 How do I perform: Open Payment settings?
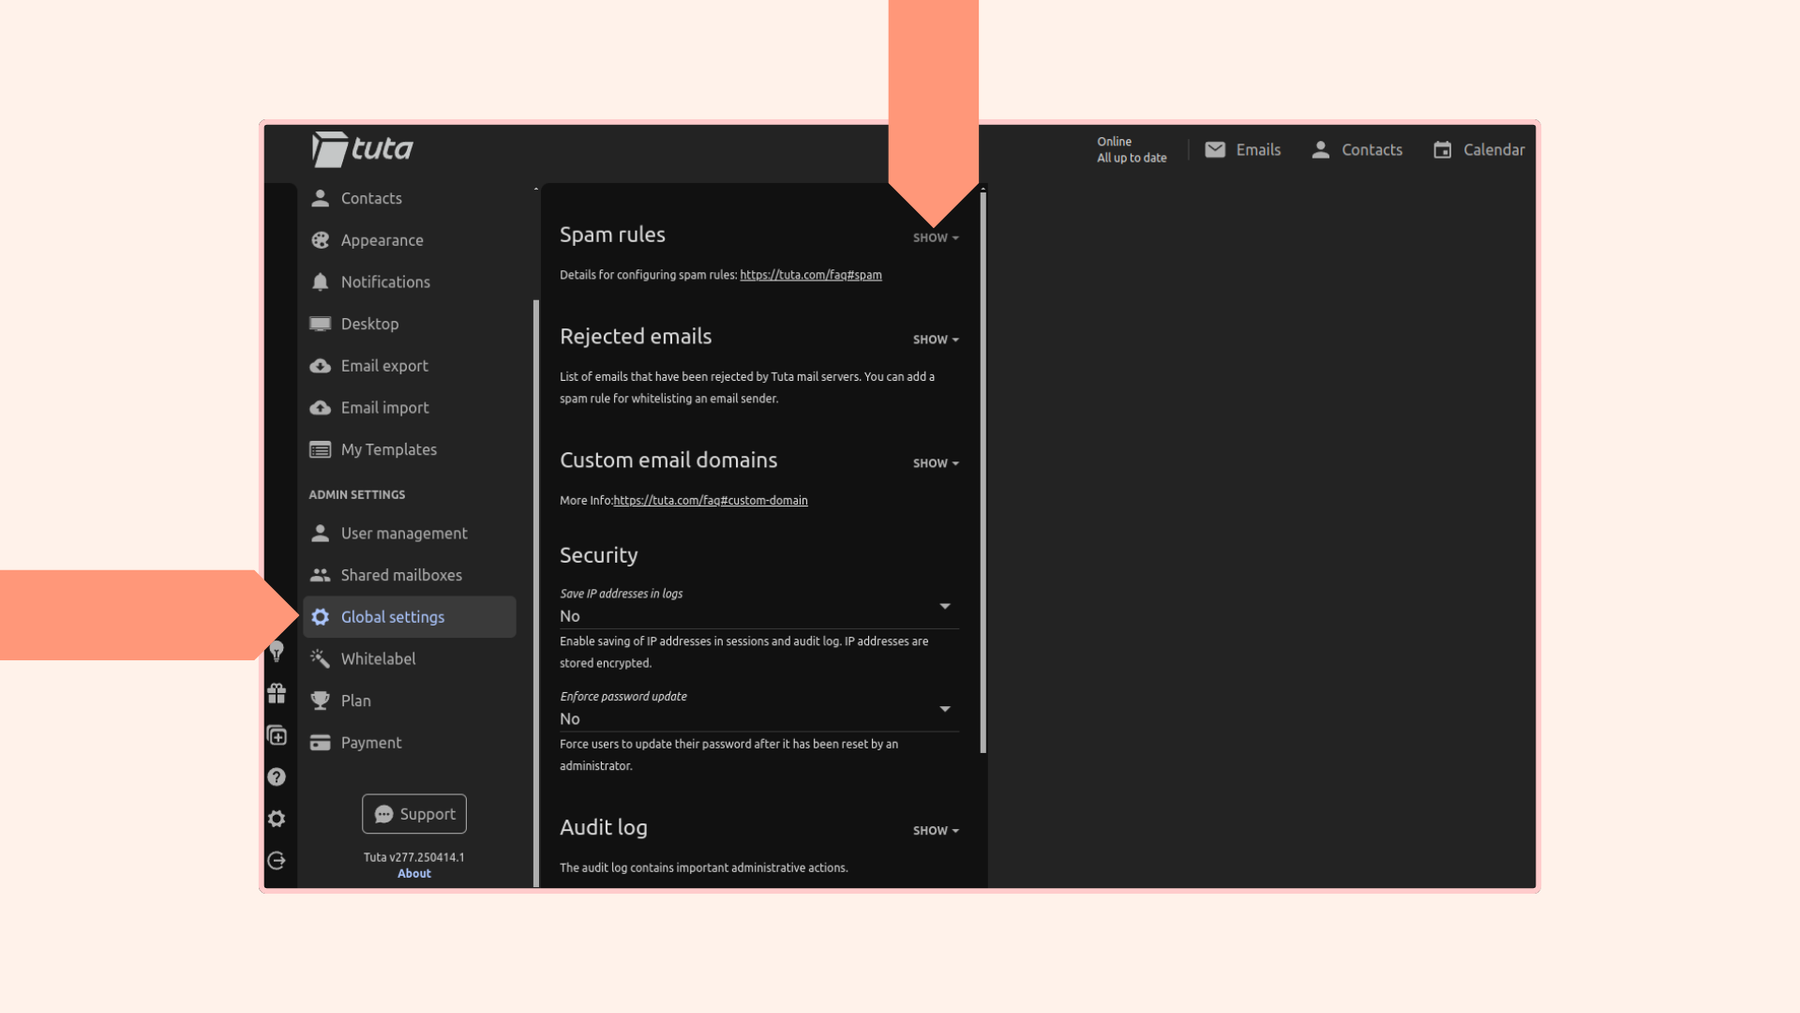409,743
